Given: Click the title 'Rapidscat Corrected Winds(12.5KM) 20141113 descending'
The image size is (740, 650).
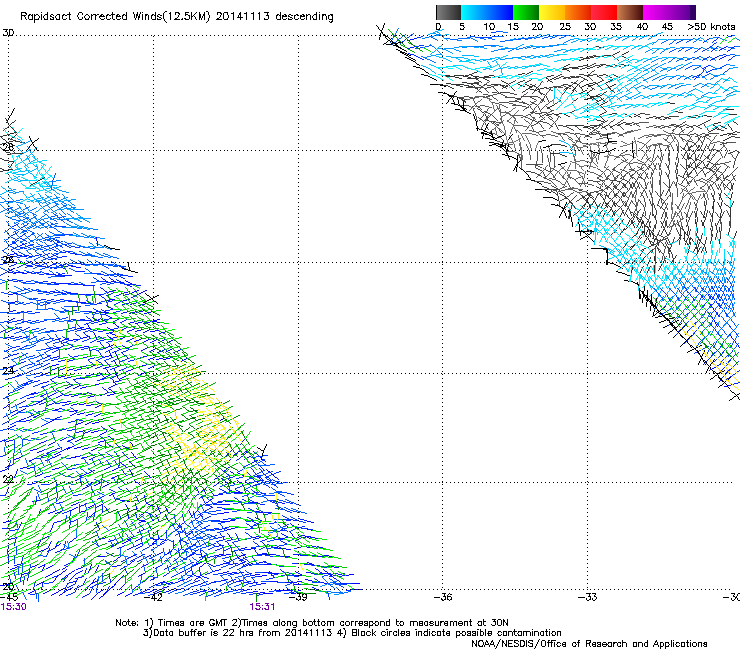Looking at the screenshot, I should [177, 17].
